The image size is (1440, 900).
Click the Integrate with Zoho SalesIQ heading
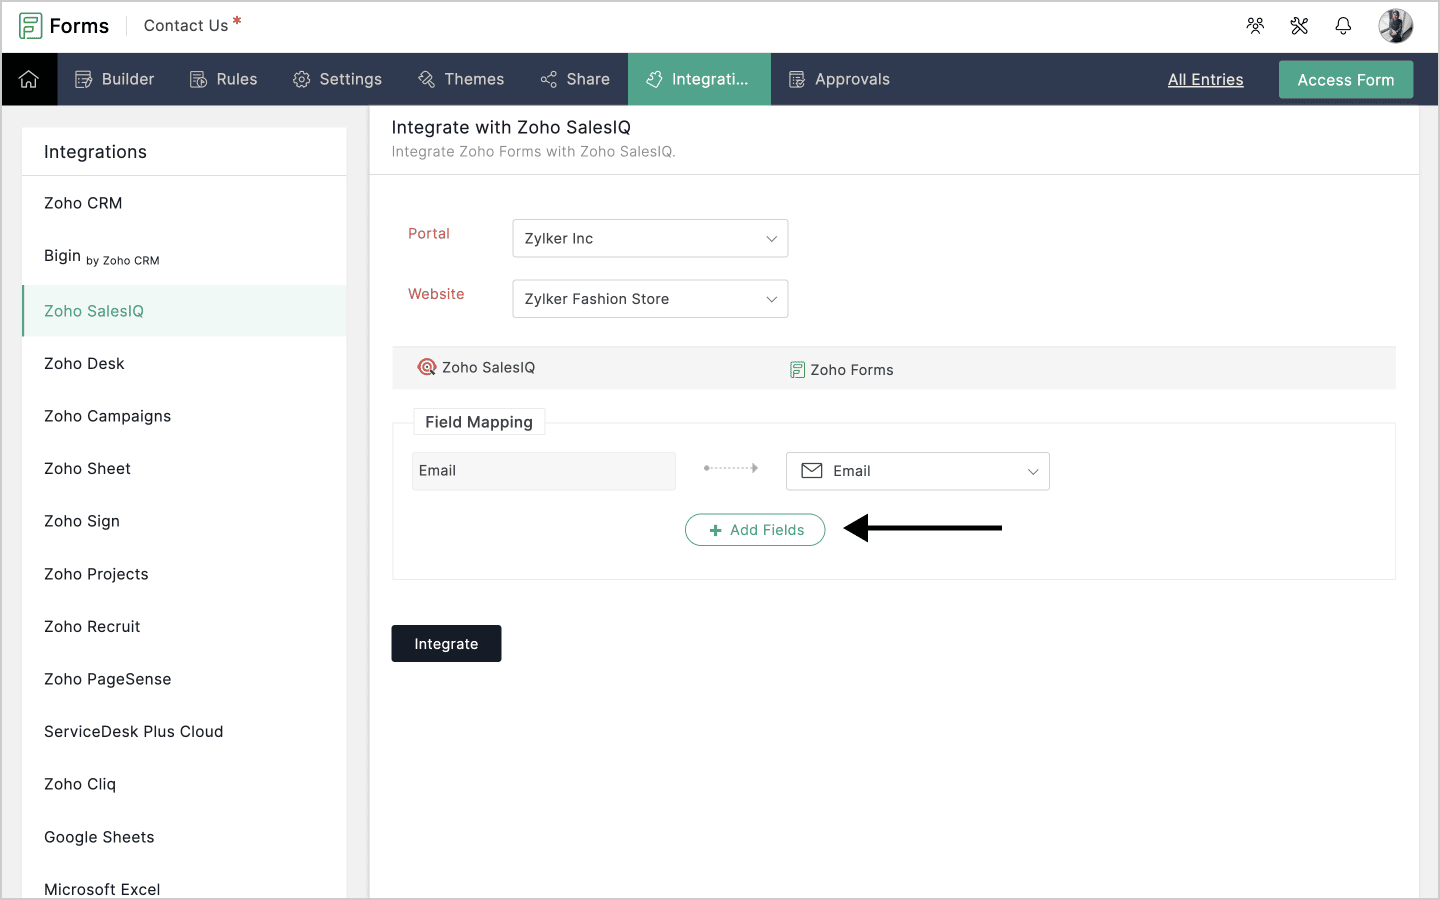point(511,127)
